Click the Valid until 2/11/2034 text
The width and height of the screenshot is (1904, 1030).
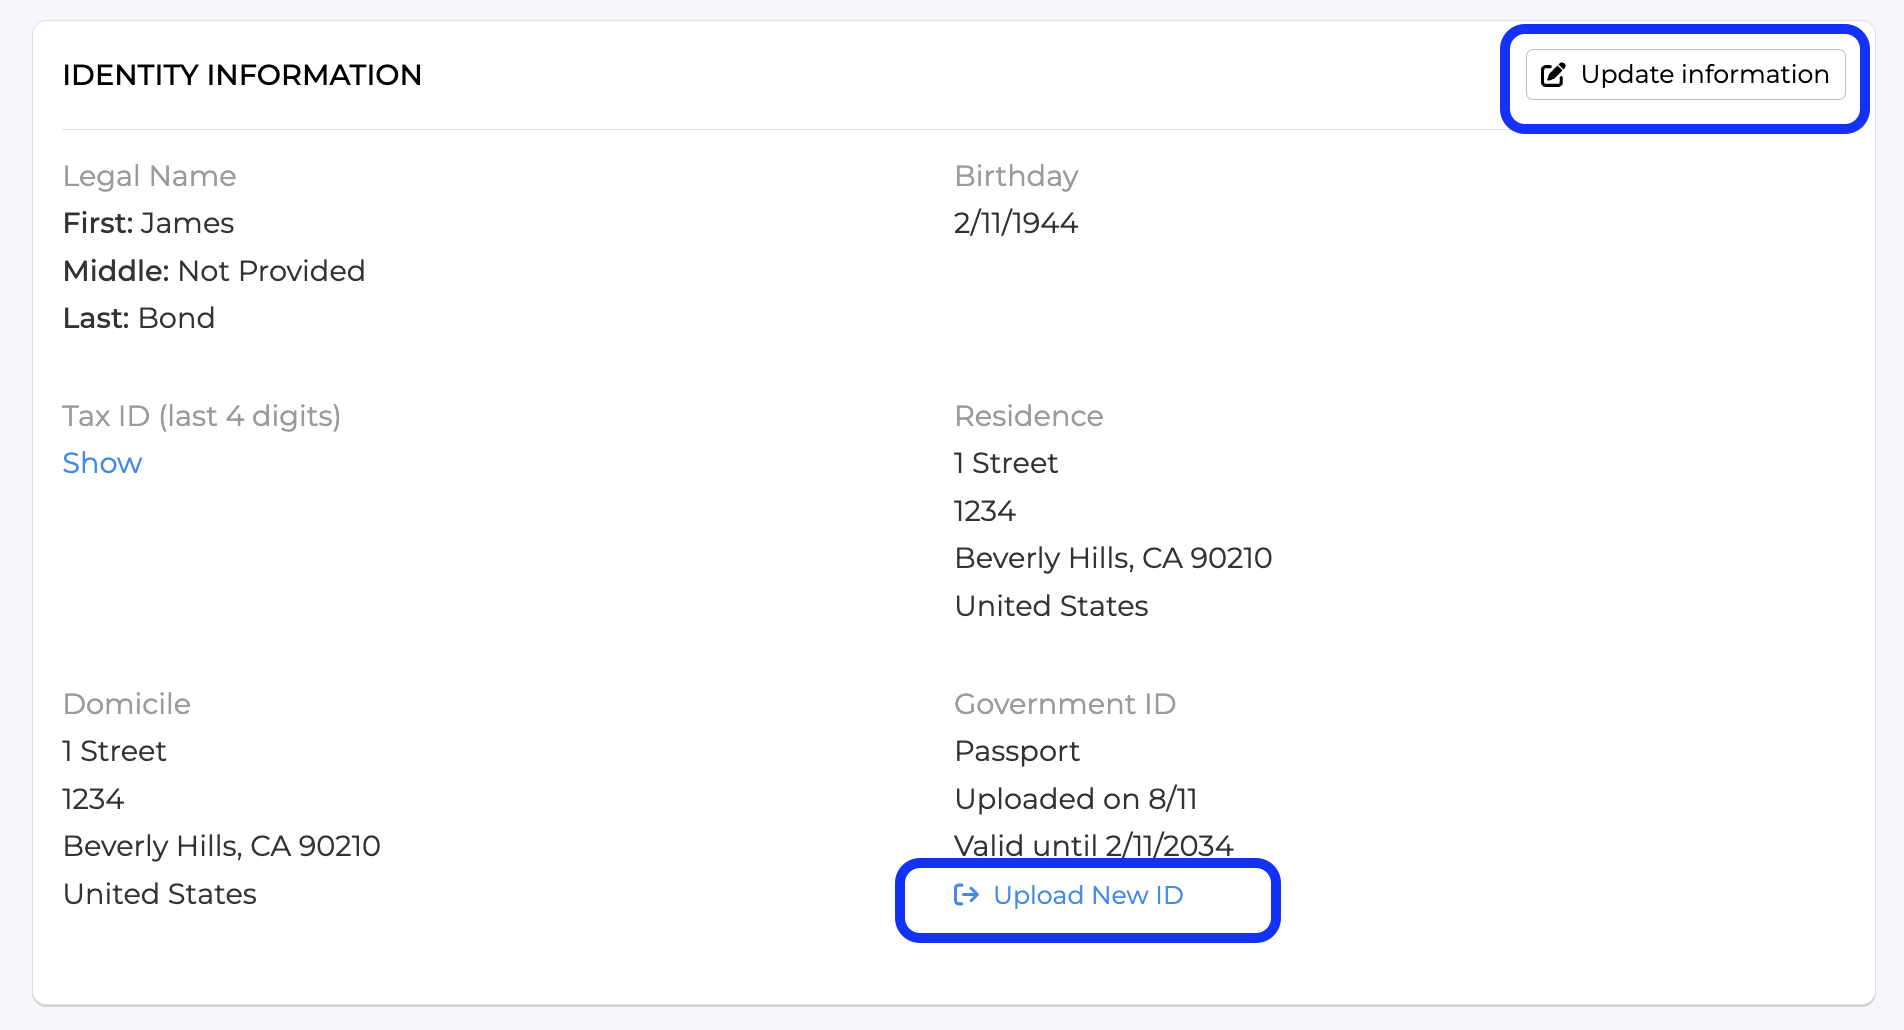[1094, 846]
